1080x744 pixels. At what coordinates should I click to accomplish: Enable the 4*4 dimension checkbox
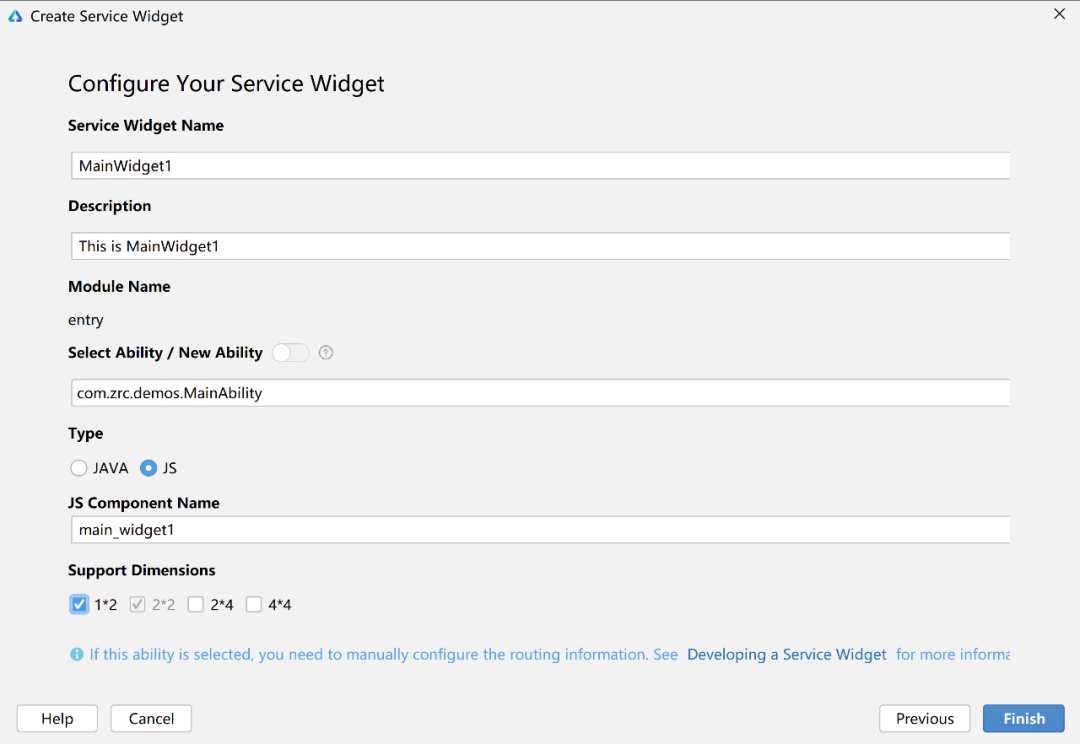pos(254,604)
